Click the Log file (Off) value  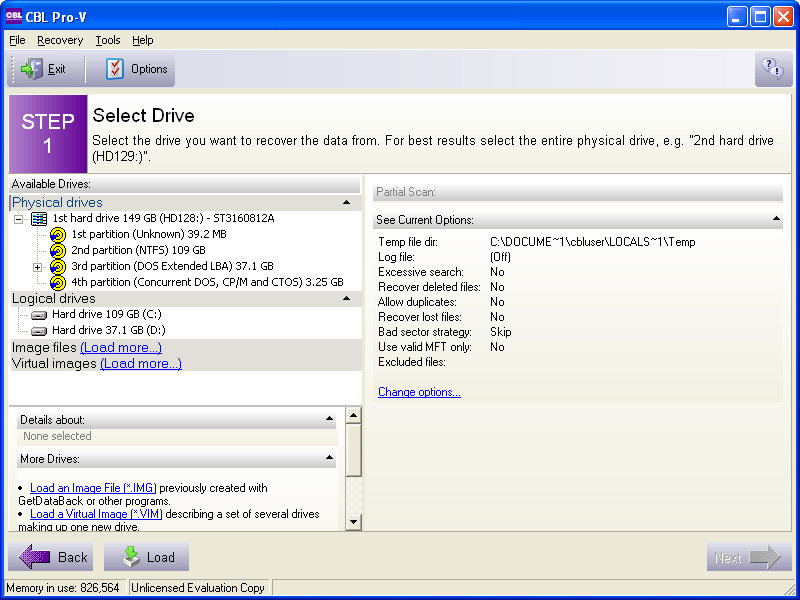point(500,257)
